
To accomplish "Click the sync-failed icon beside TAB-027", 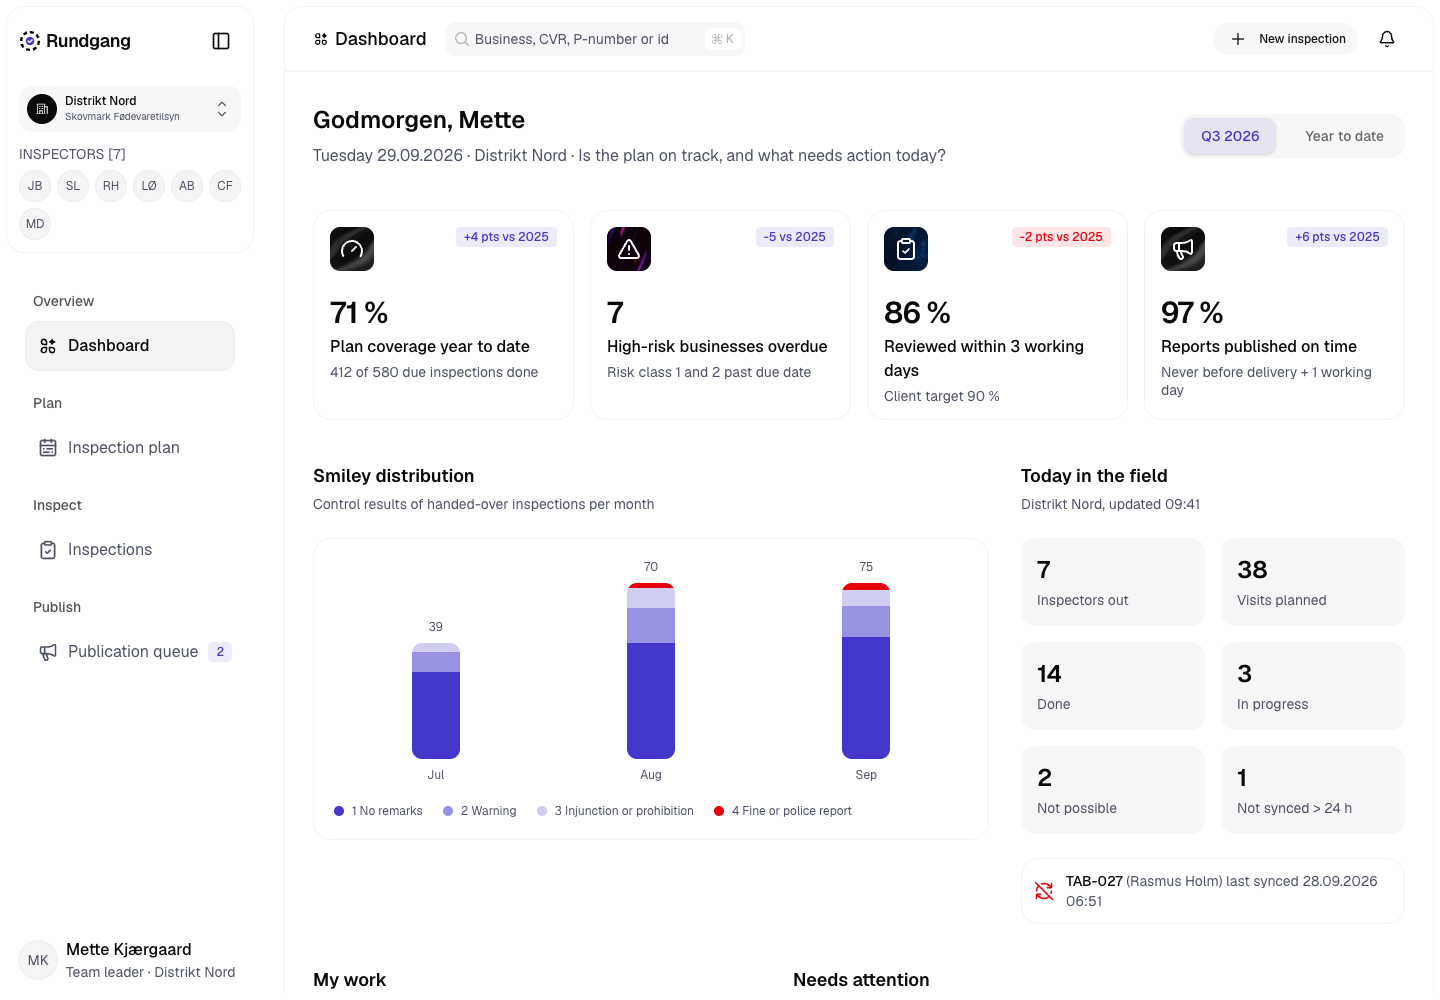I will 1044,891.
